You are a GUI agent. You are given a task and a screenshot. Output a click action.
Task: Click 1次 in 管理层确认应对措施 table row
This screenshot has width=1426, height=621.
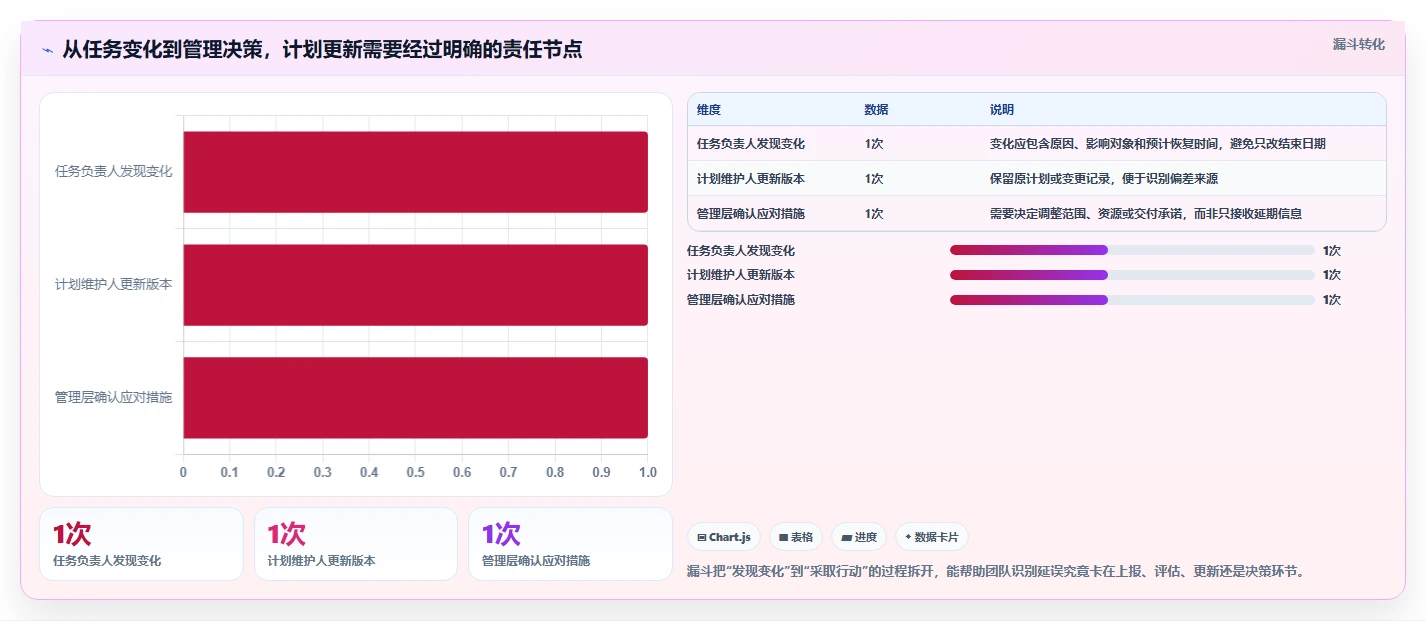point(874,214)
